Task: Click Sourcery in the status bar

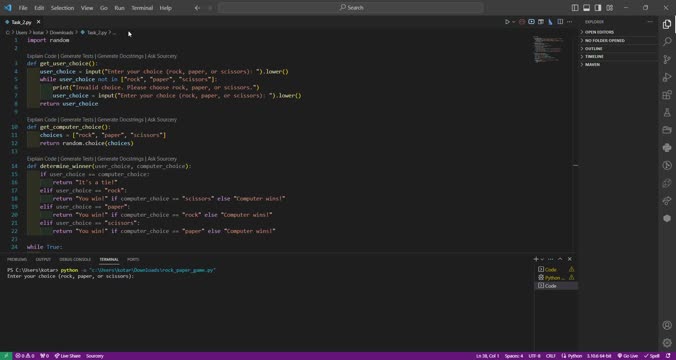Action: coord(95,356)
